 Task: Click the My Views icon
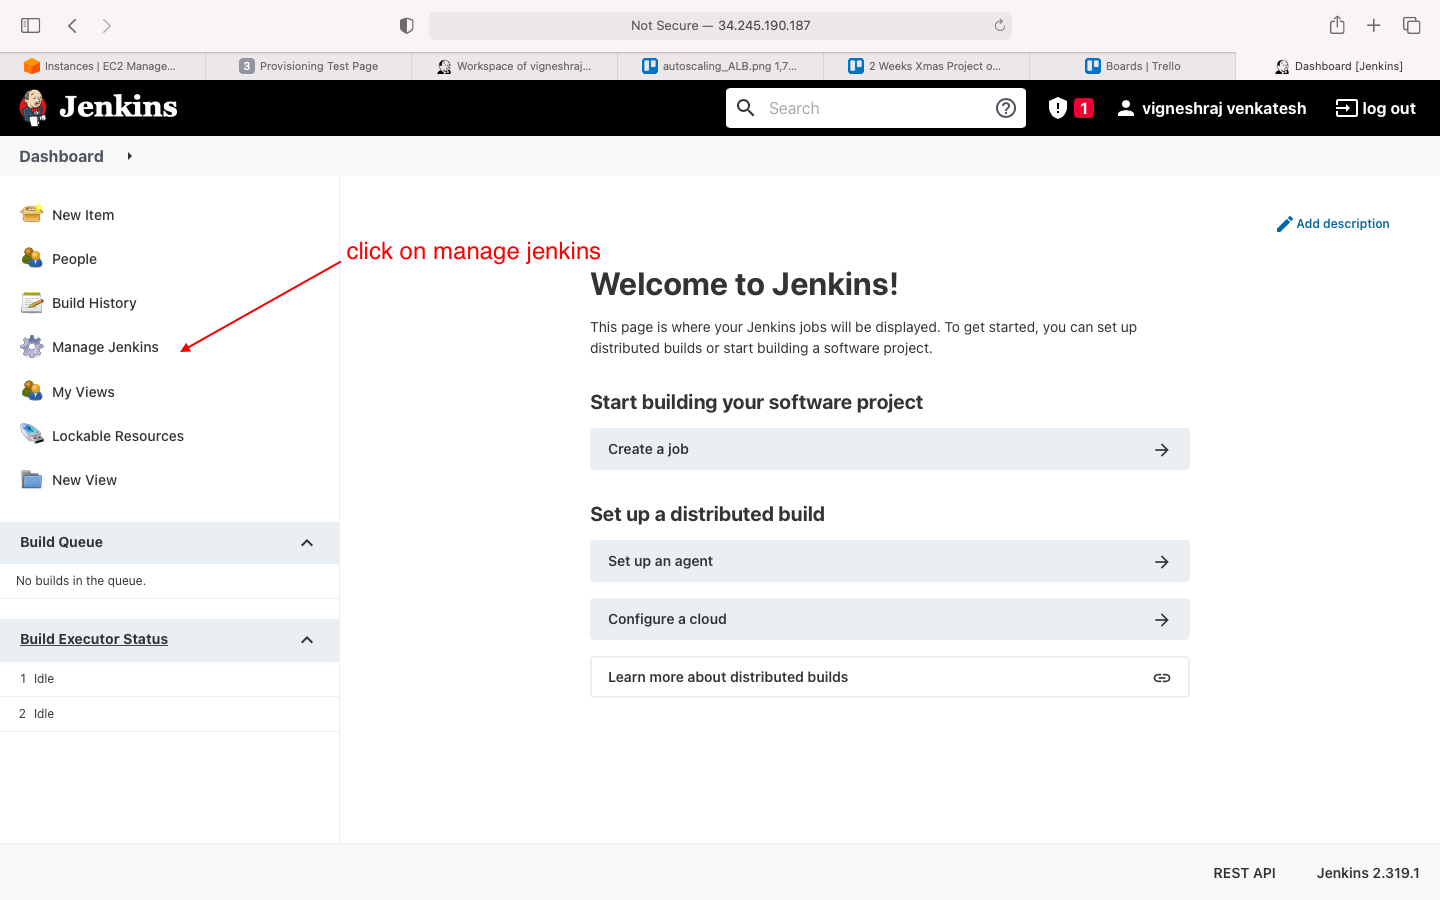32,391
